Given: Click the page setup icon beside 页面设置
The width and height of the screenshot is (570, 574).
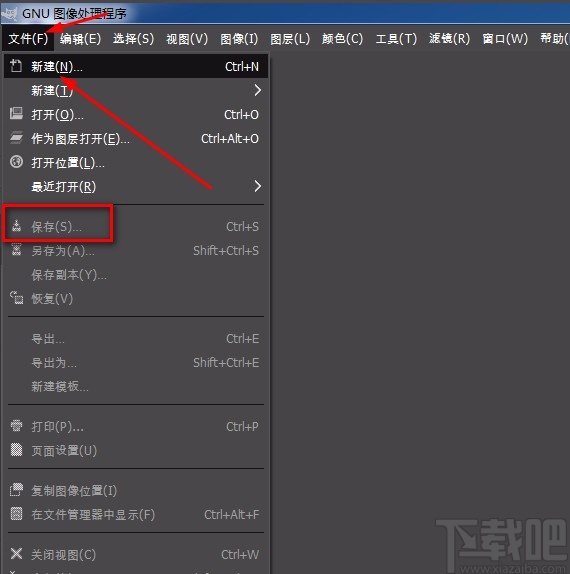Looking at the screenshot, I should tap(16, 450).
